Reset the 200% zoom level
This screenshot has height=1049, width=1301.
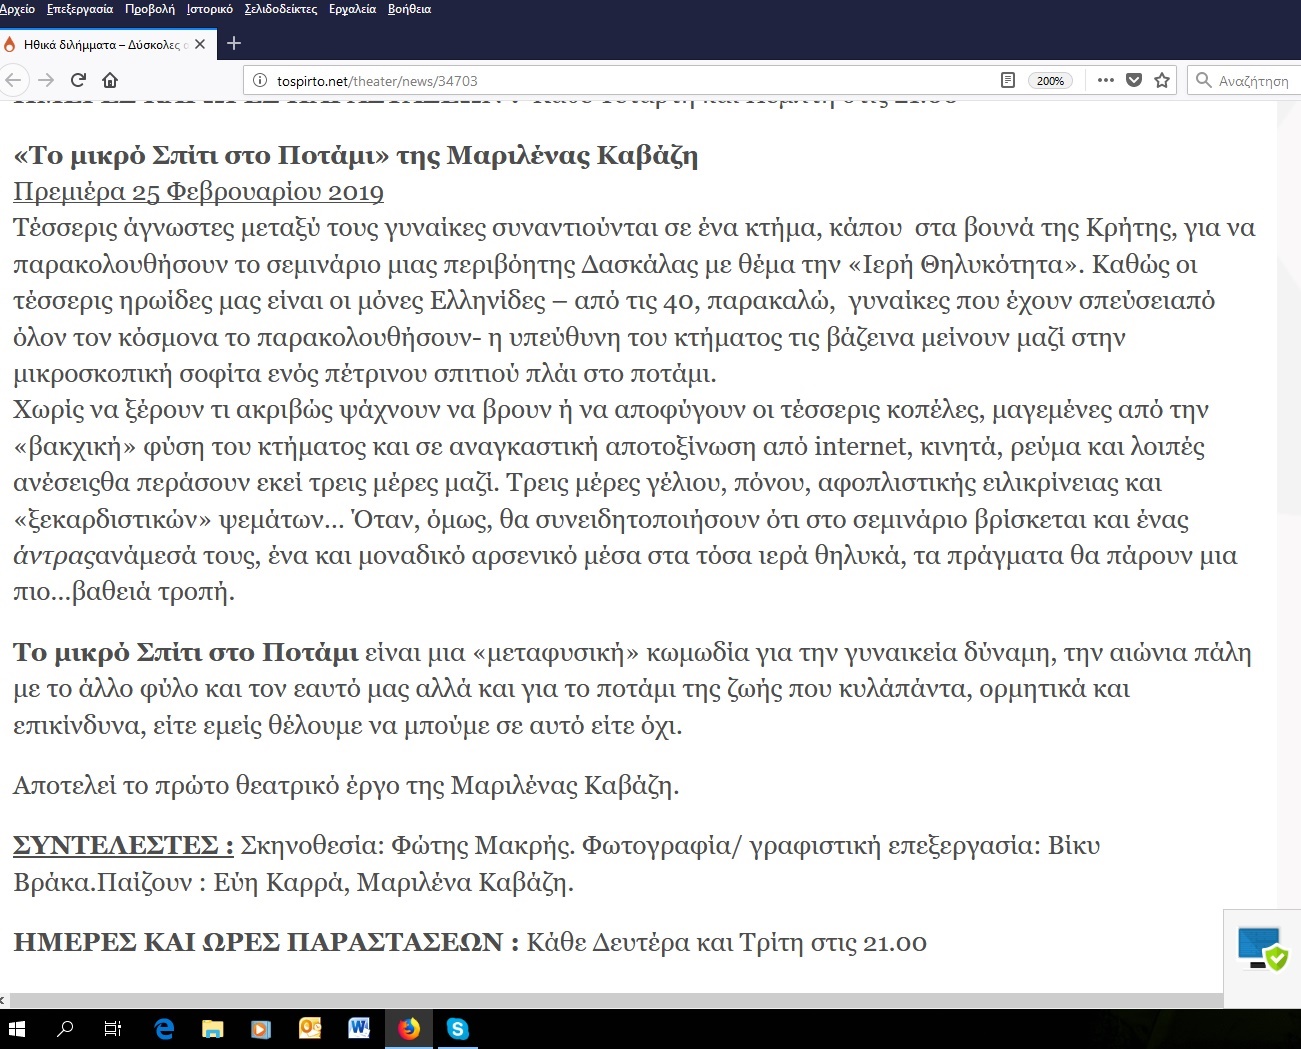coord(1050,81)
